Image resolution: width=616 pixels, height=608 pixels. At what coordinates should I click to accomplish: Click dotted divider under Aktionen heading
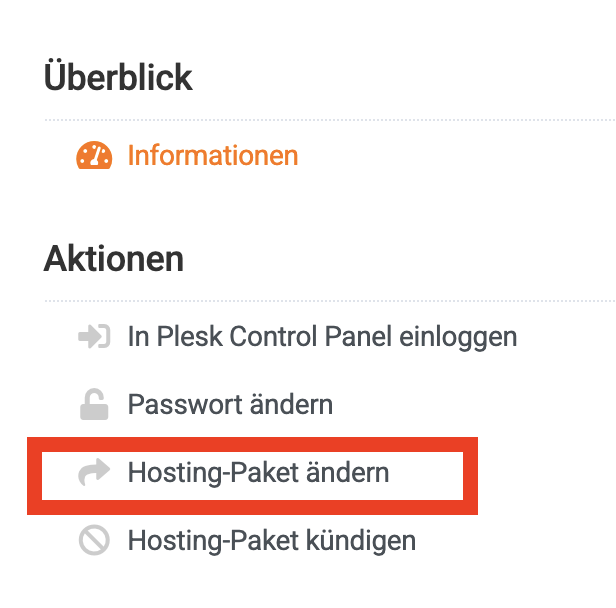pos(328,301)
